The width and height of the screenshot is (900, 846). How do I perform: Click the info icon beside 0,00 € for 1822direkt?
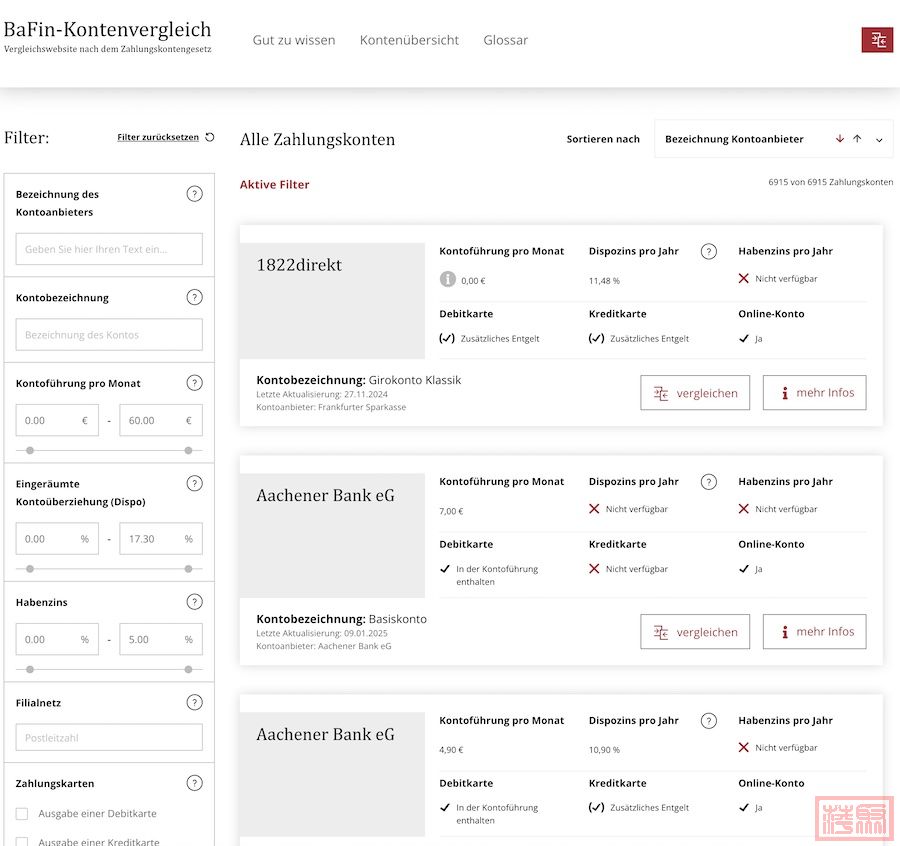448,279
